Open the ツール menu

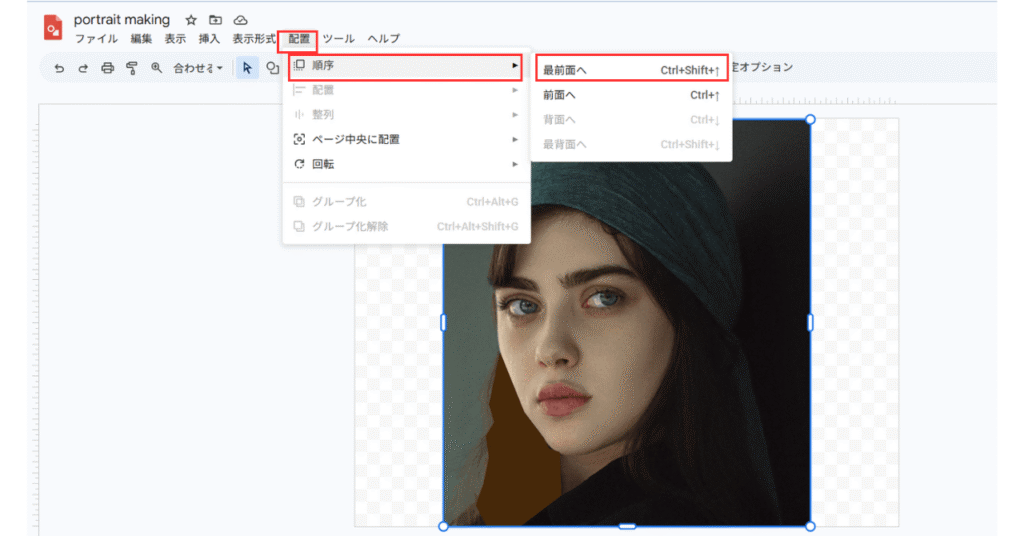click(339, 39)
